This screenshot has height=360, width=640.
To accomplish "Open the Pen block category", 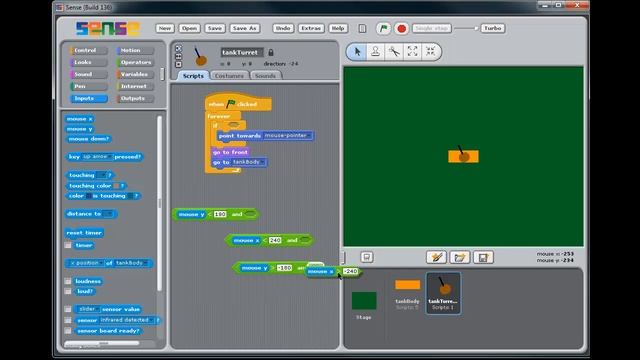I will pos(88,87).
